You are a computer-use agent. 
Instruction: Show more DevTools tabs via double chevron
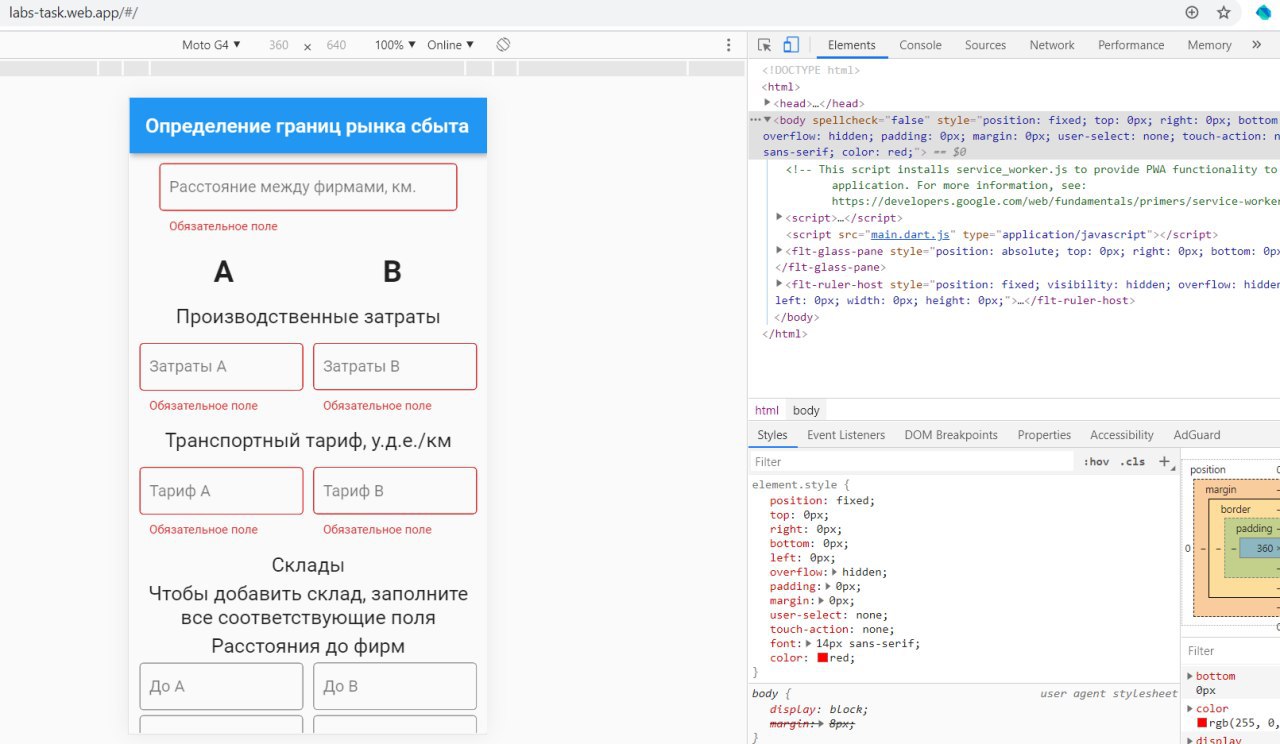(1257, 45)
